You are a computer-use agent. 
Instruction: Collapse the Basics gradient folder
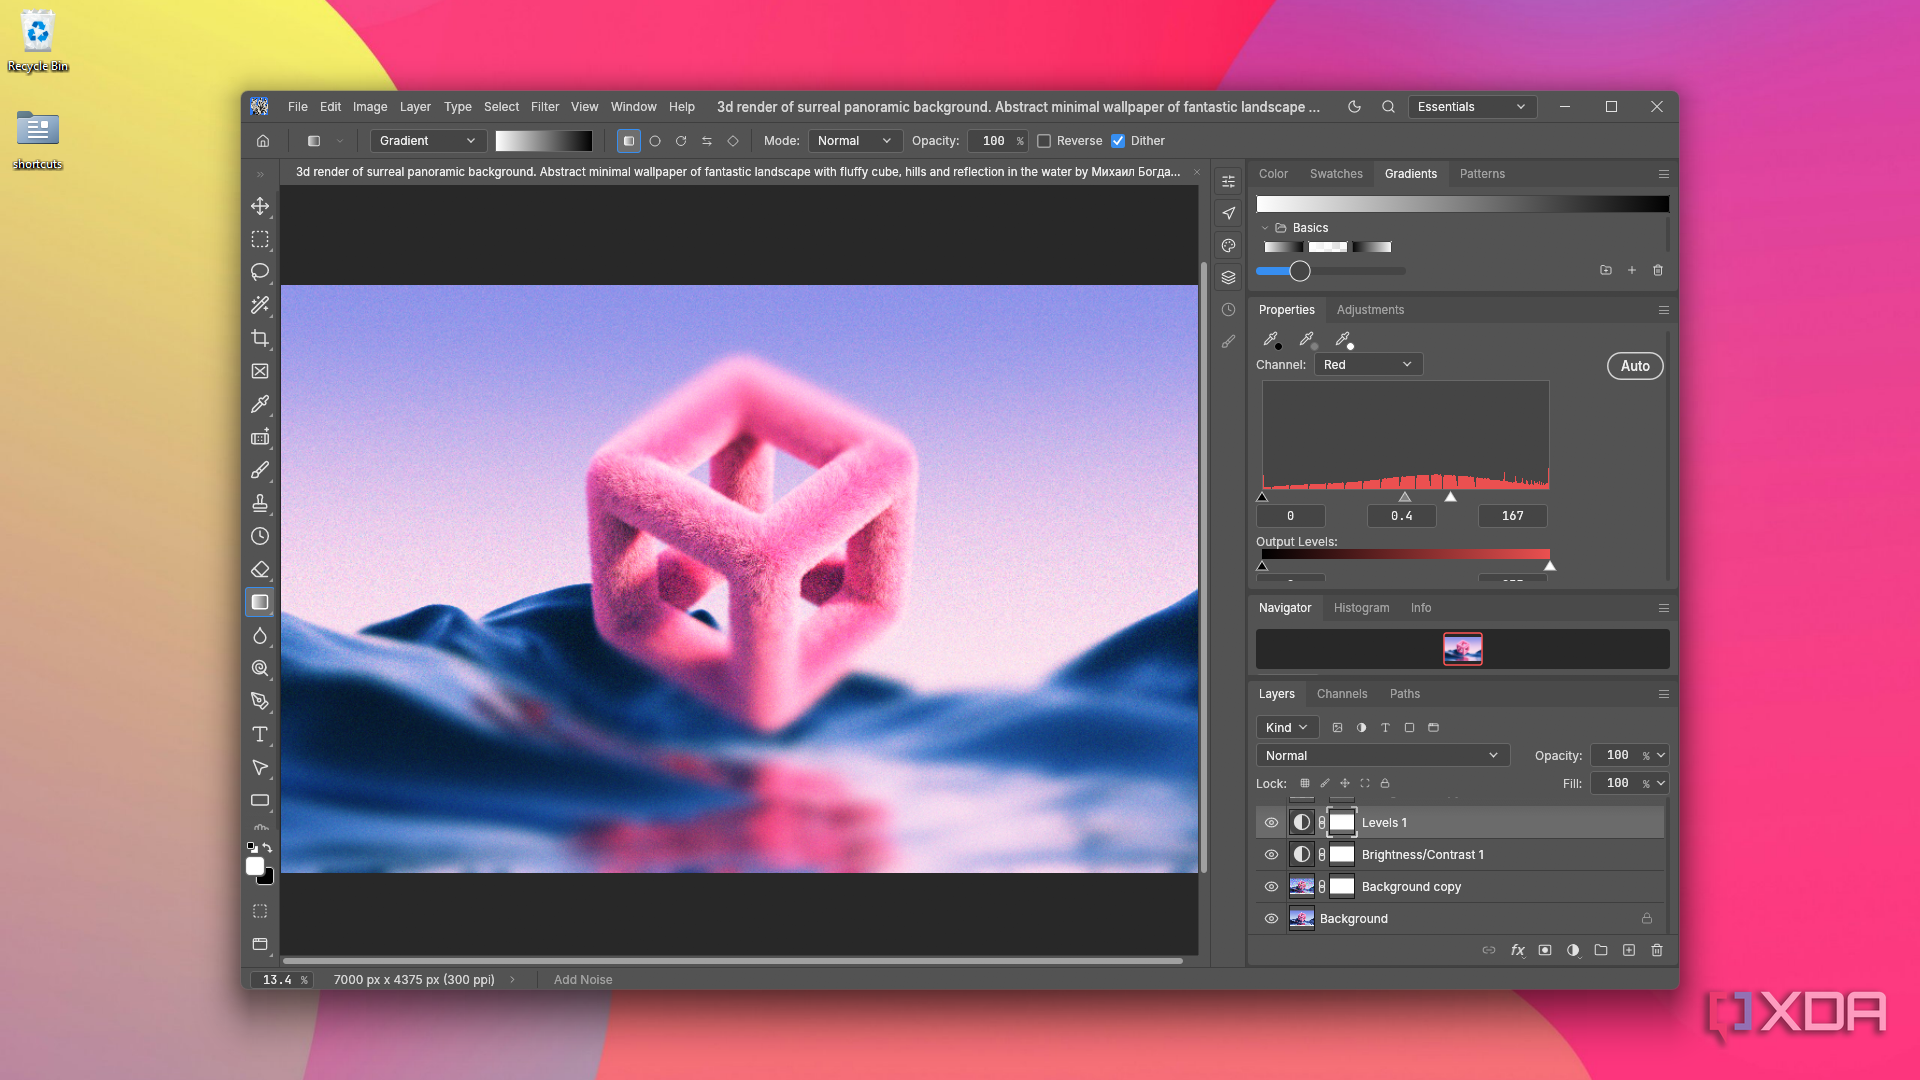(1265, 228)
